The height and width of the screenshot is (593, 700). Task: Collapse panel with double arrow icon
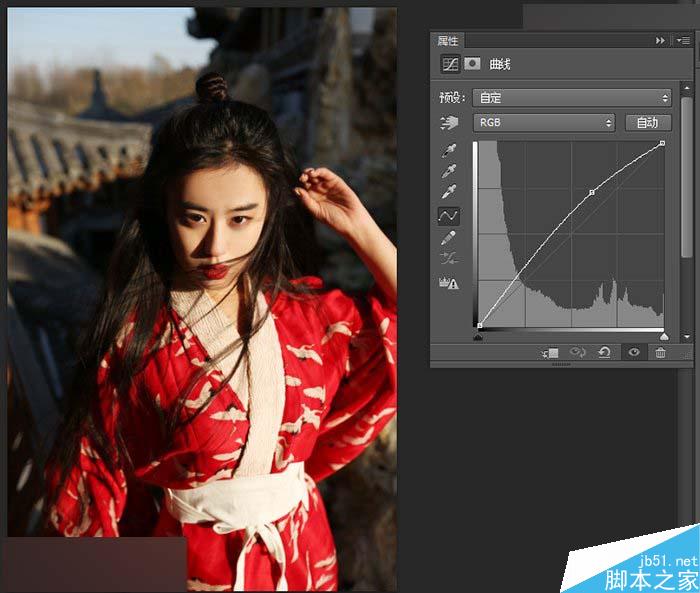[660, 41]
